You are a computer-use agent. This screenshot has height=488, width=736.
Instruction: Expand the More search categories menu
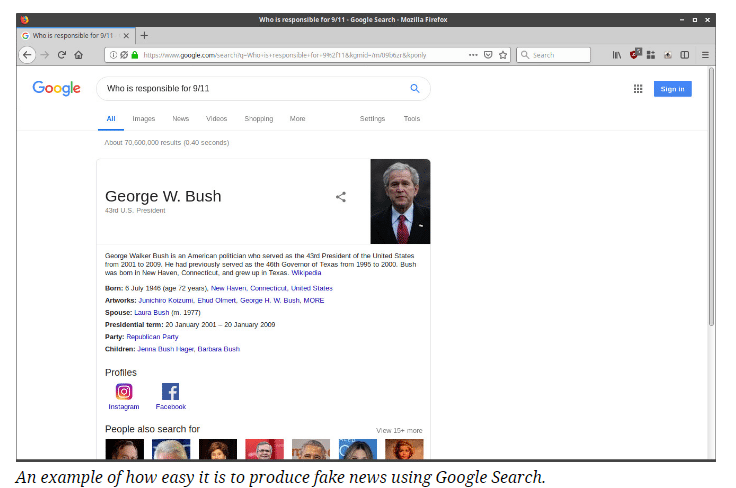(298, 119)
